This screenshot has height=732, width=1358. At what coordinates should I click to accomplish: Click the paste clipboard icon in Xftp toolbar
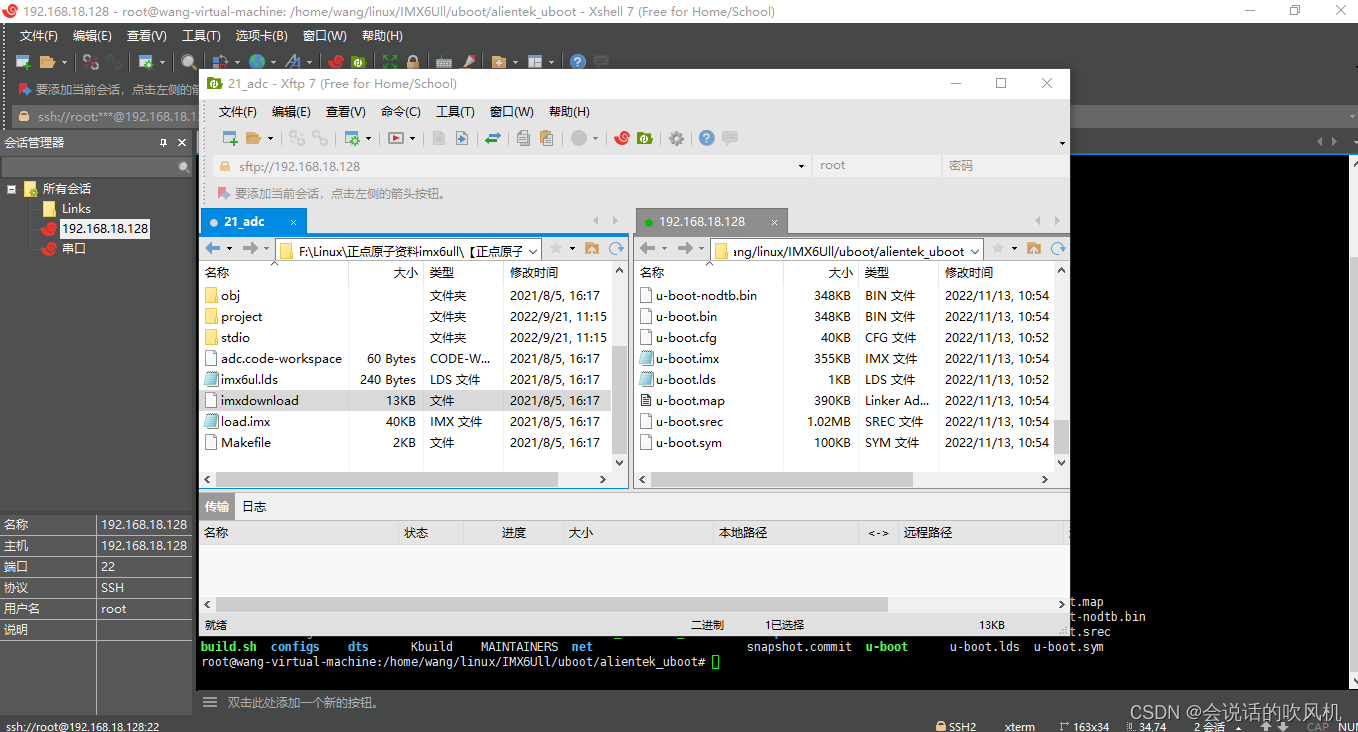point(546,138)
